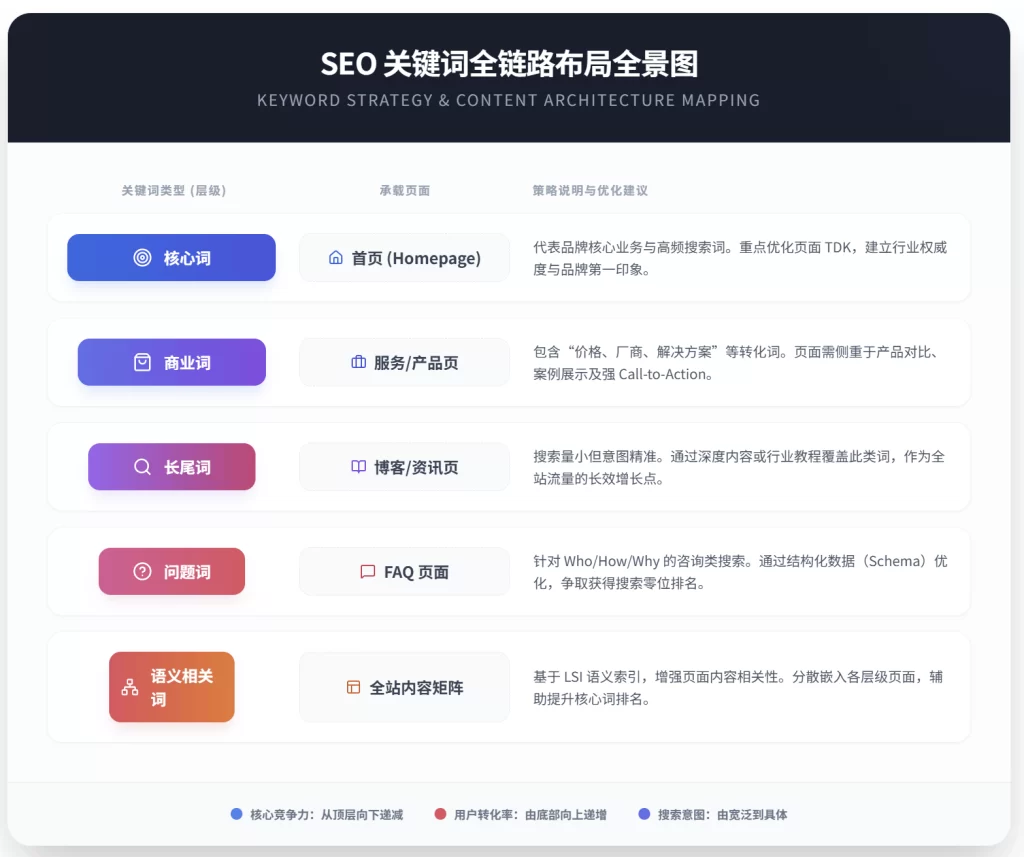
Task: Click the briefcase icon on 服务/产品页 card
Action: pos(359,363)
